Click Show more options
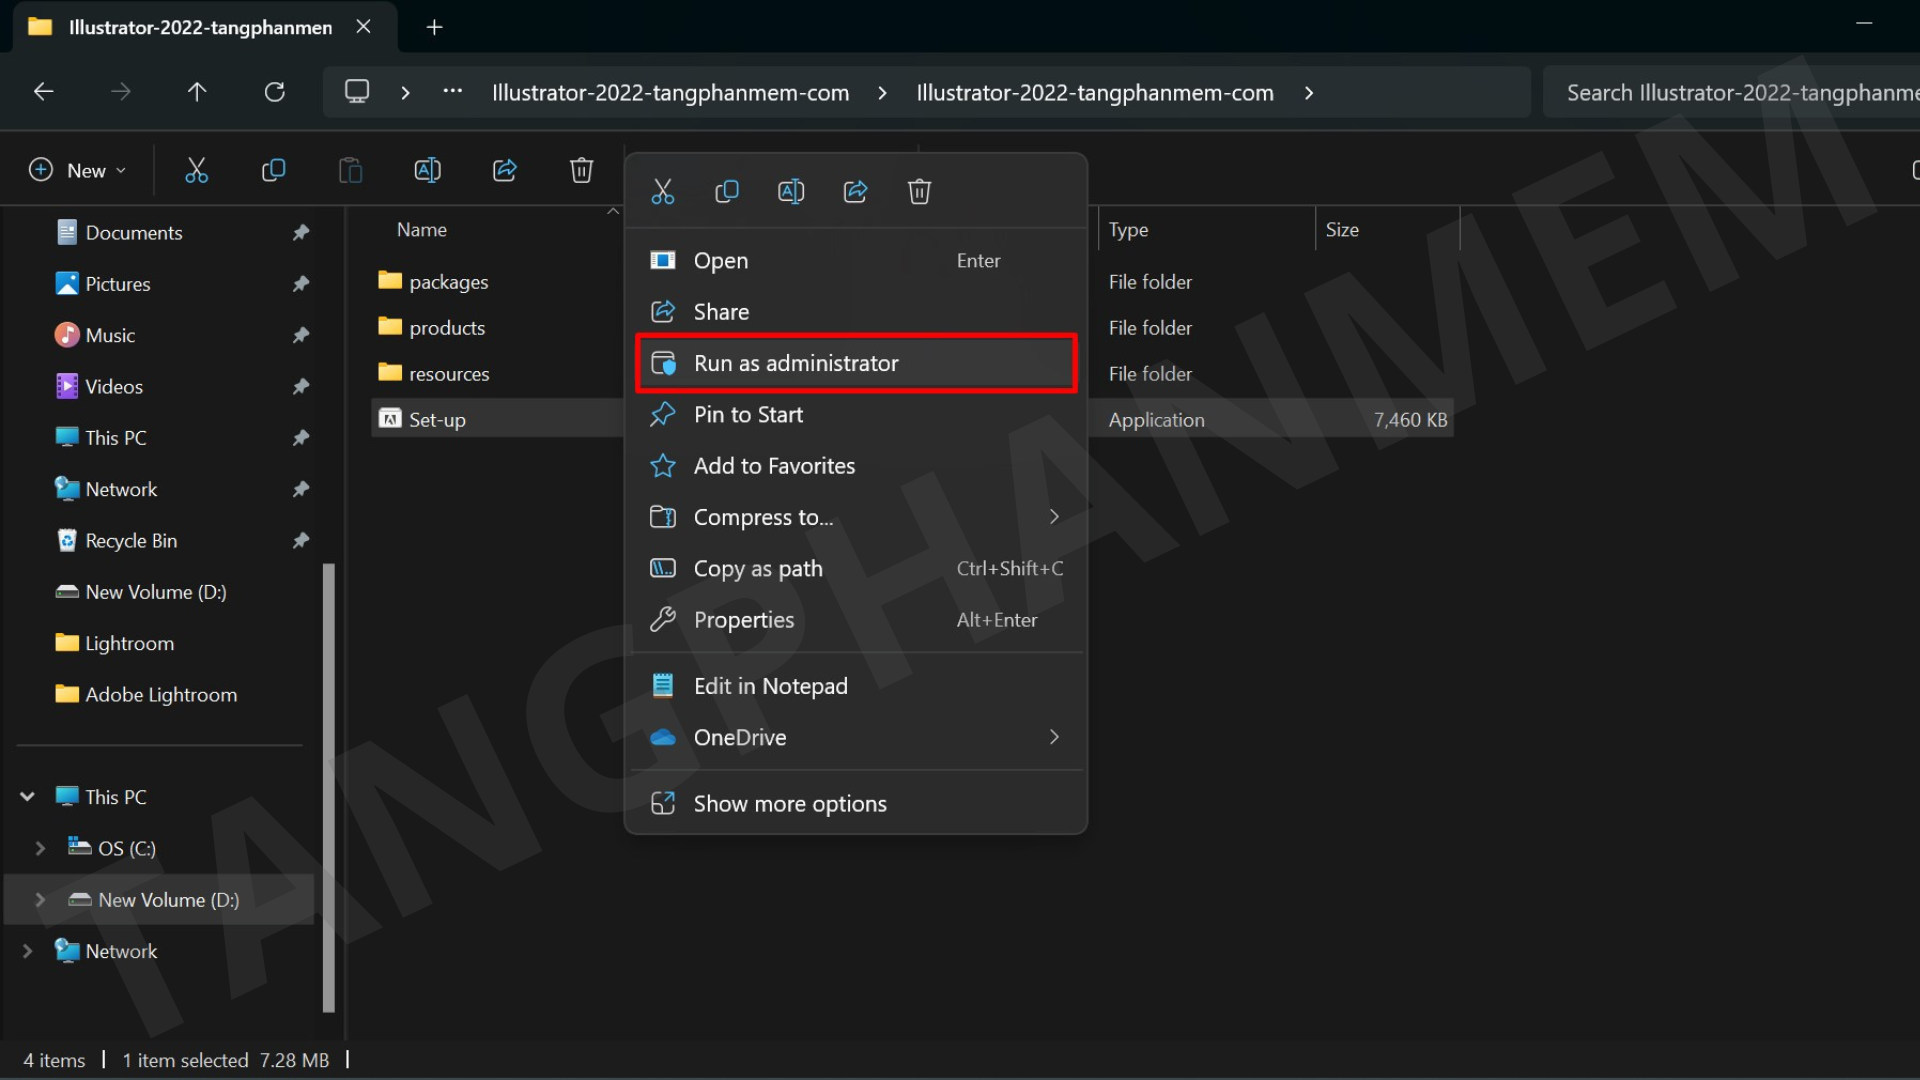The width and height of the screenshot is (1920, 1080). click(856, 804)
